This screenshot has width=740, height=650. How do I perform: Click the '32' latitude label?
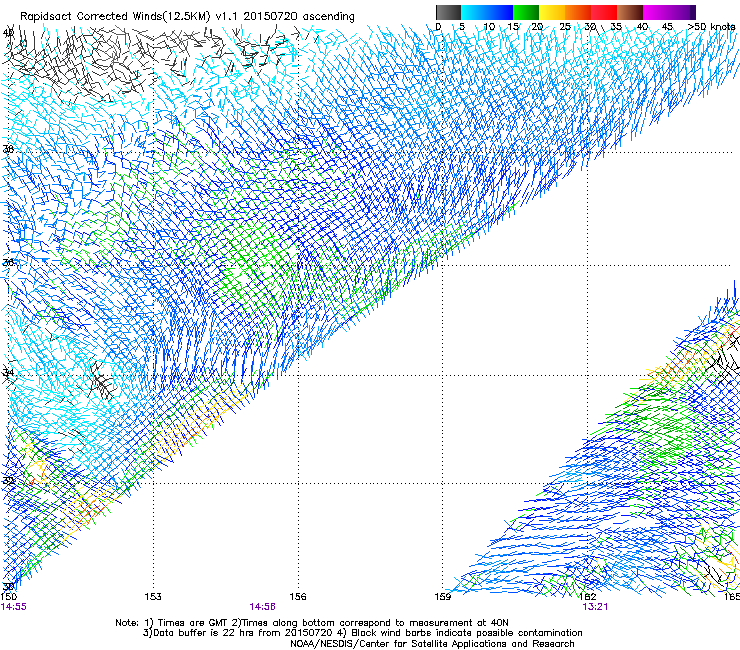(x=8, y=481)
